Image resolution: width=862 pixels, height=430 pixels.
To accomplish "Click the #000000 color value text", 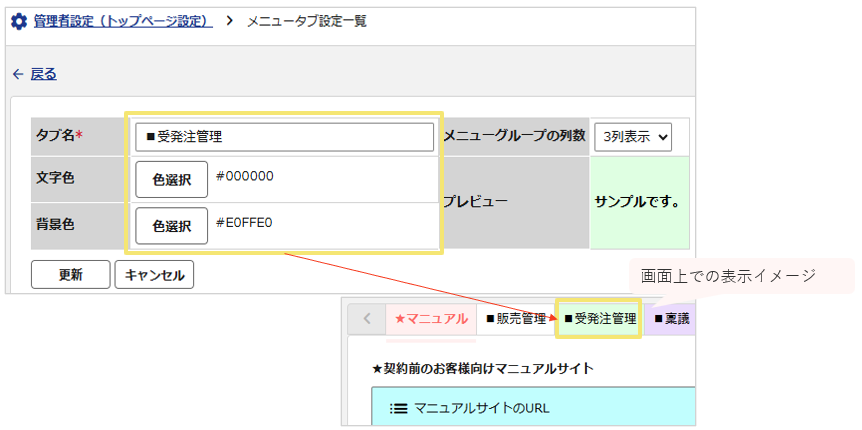I will click(x=245, y=176).
